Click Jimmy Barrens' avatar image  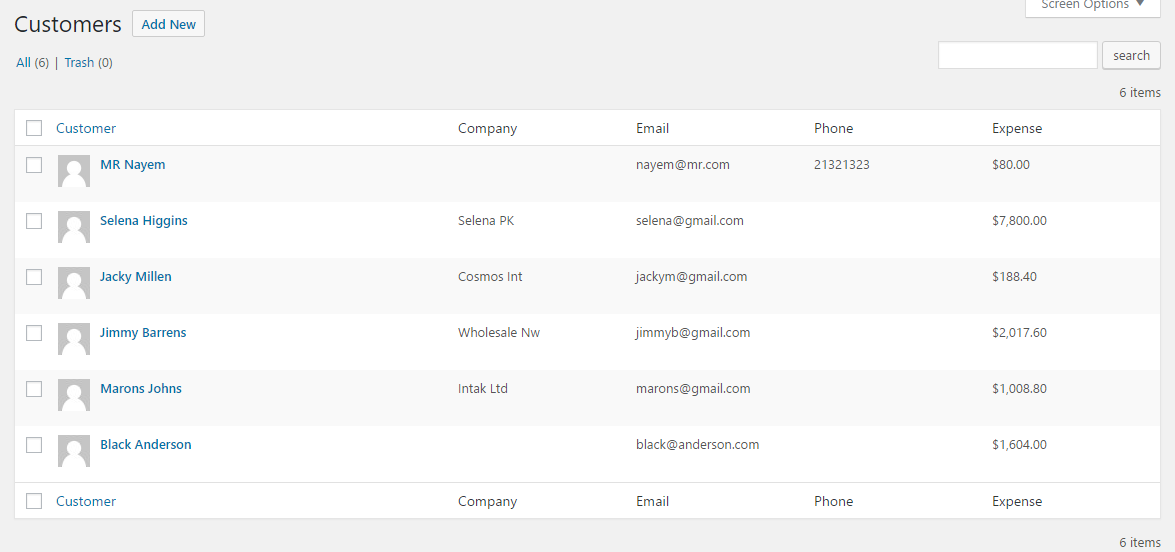(74, 339)
